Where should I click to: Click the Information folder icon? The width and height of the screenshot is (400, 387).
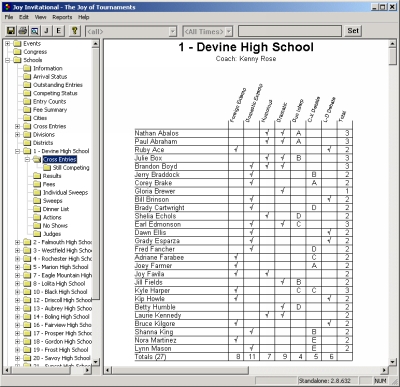[27, 68]
